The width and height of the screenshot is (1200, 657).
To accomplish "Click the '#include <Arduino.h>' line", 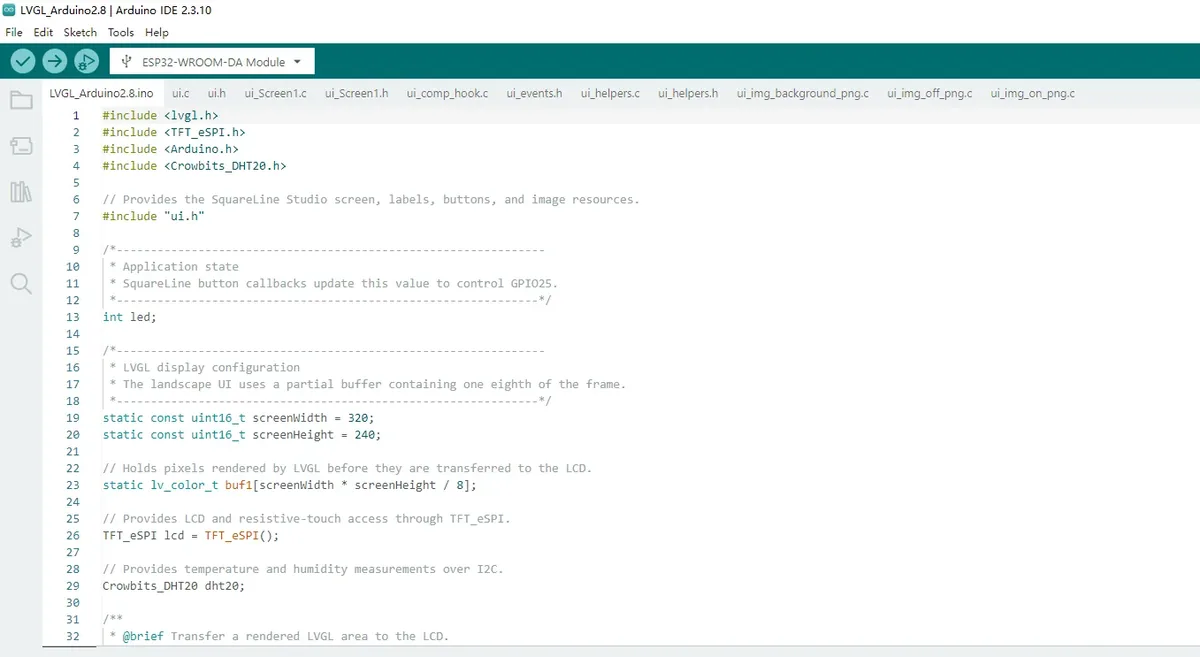I will pyautogui.click(x=170, y=149).
